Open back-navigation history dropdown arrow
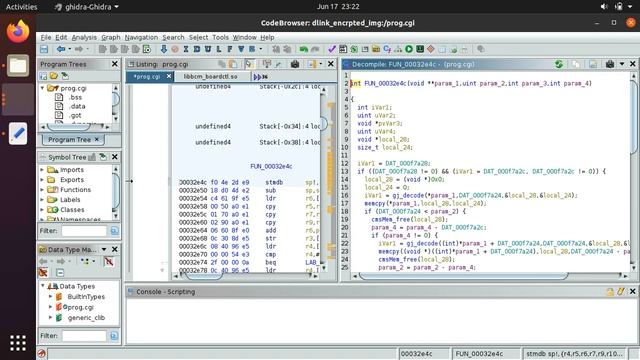This screenshot has width=640, height=360. pyautogui.click(x=69, y=49)
